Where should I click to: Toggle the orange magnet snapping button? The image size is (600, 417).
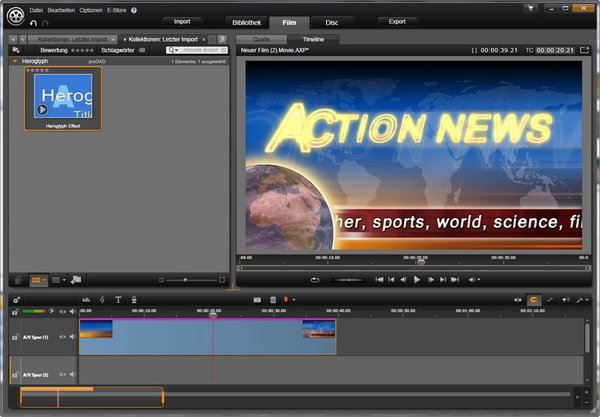pyautogui.click(x=533, y=299)
